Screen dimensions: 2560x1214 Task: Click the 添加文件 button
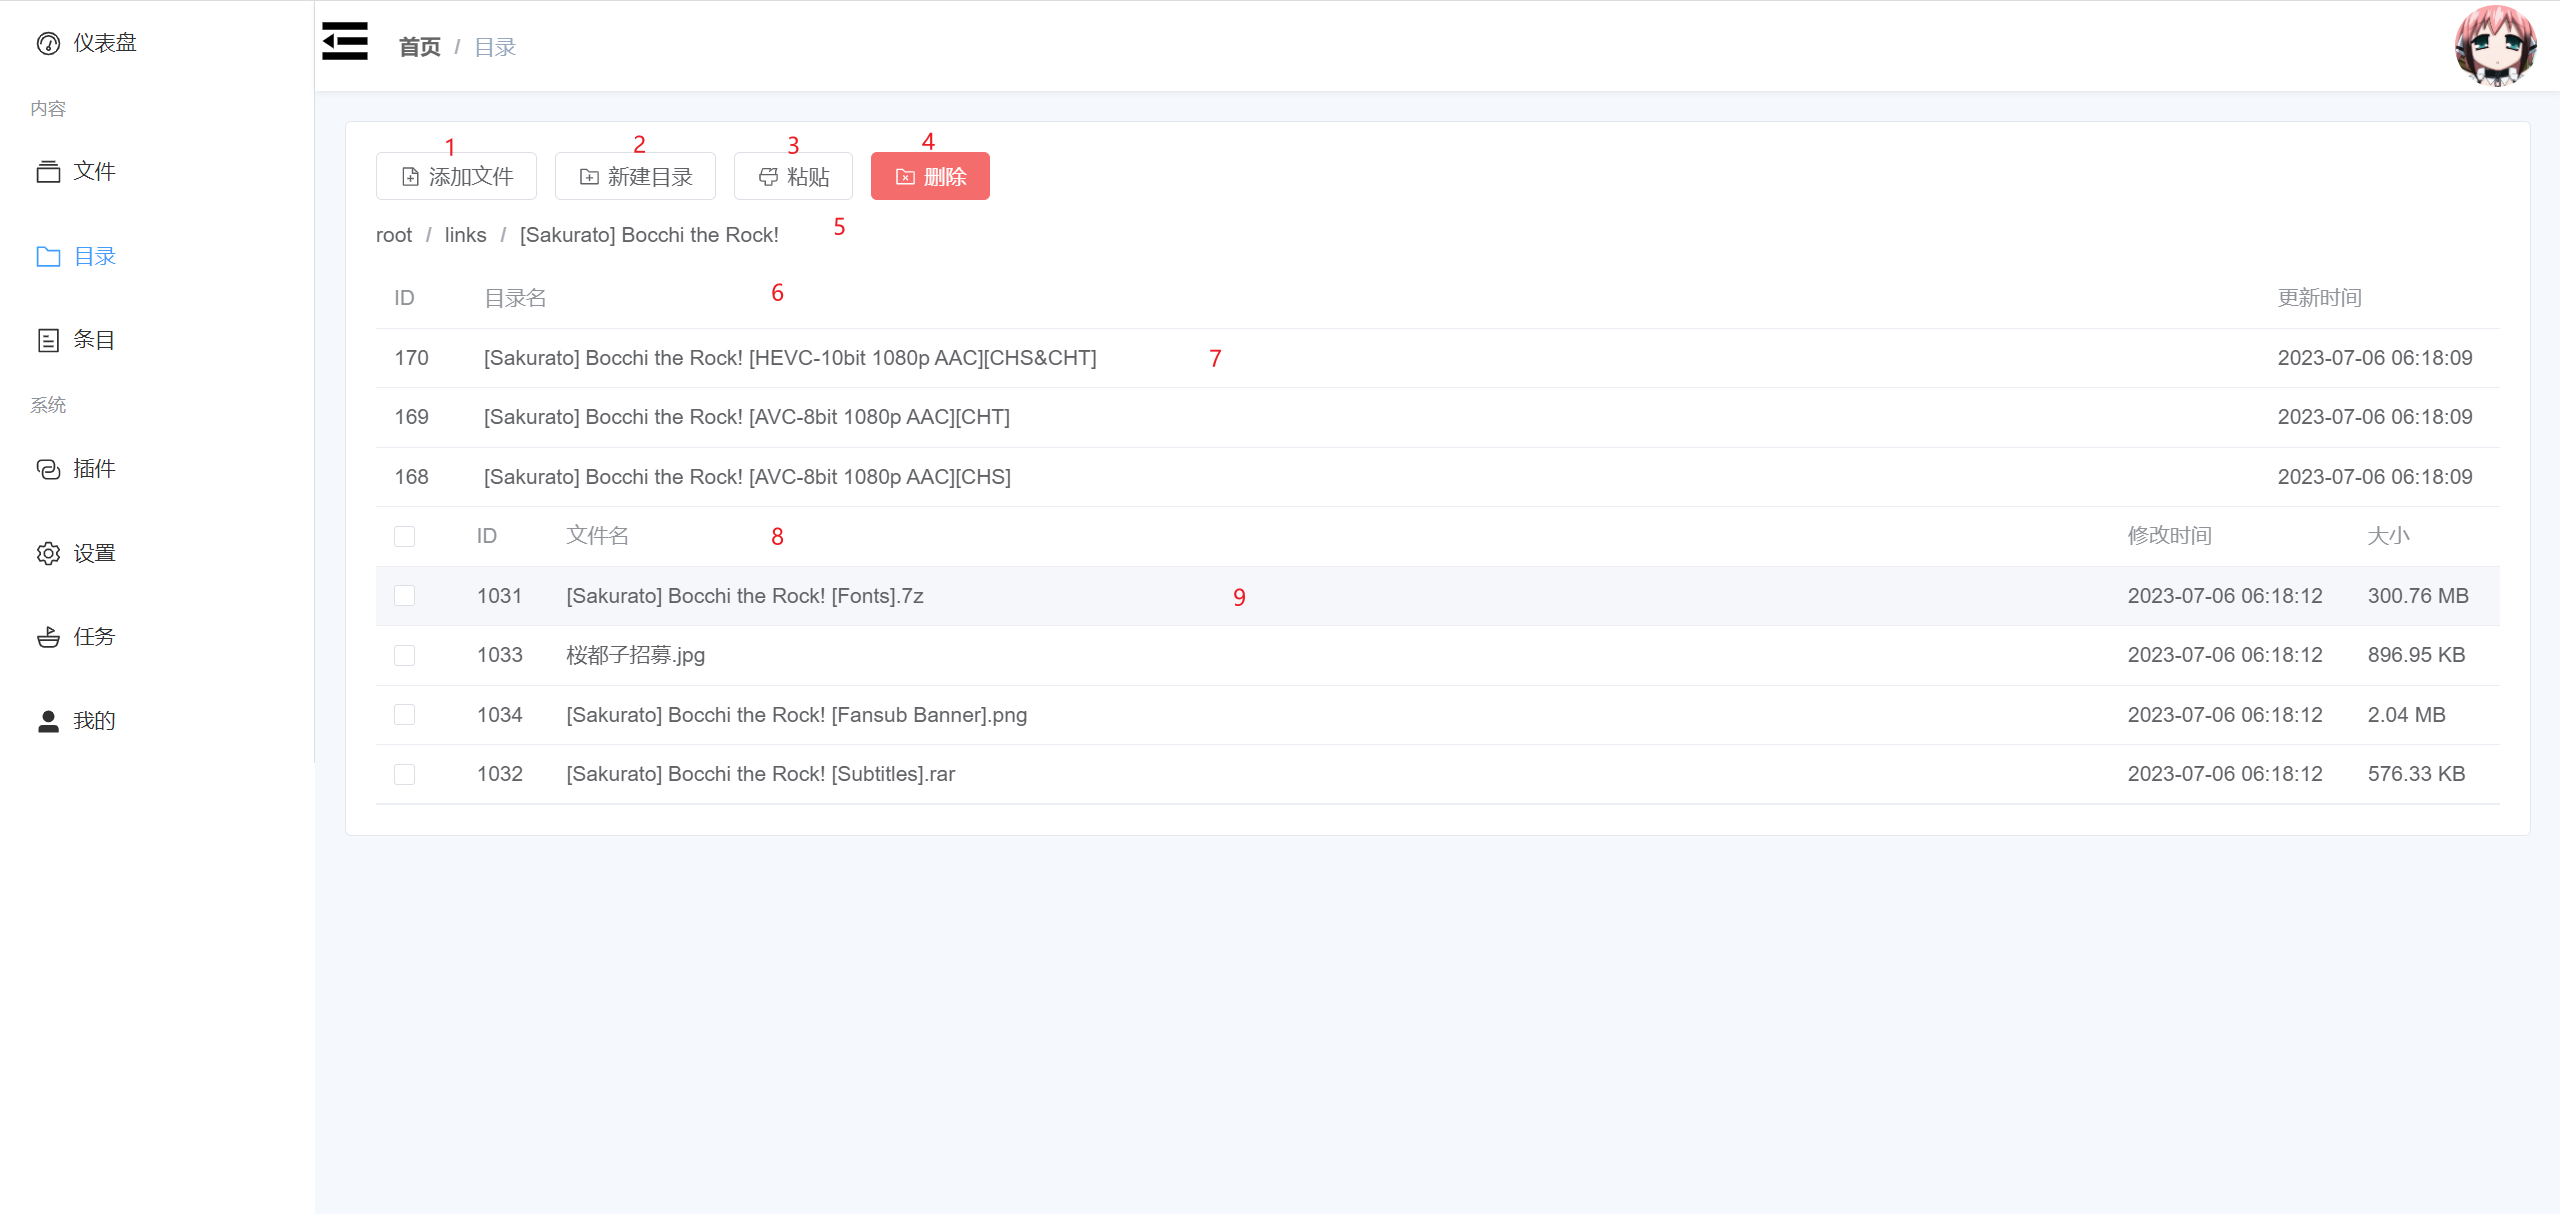coord(456,176)
